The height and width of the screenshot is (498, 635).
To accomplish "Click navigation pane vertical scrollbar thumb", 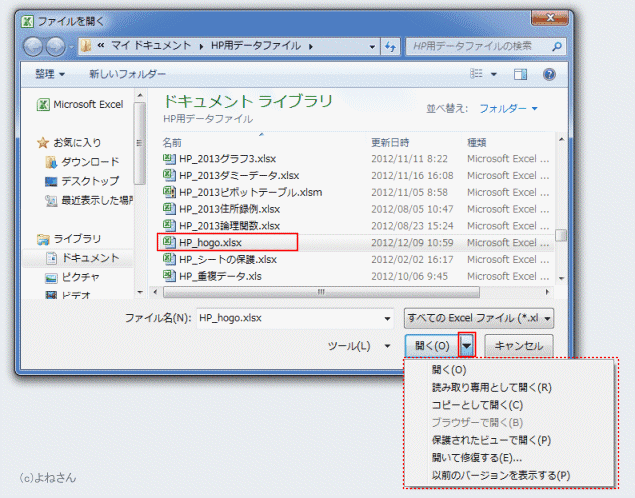I will pos(140,143).
